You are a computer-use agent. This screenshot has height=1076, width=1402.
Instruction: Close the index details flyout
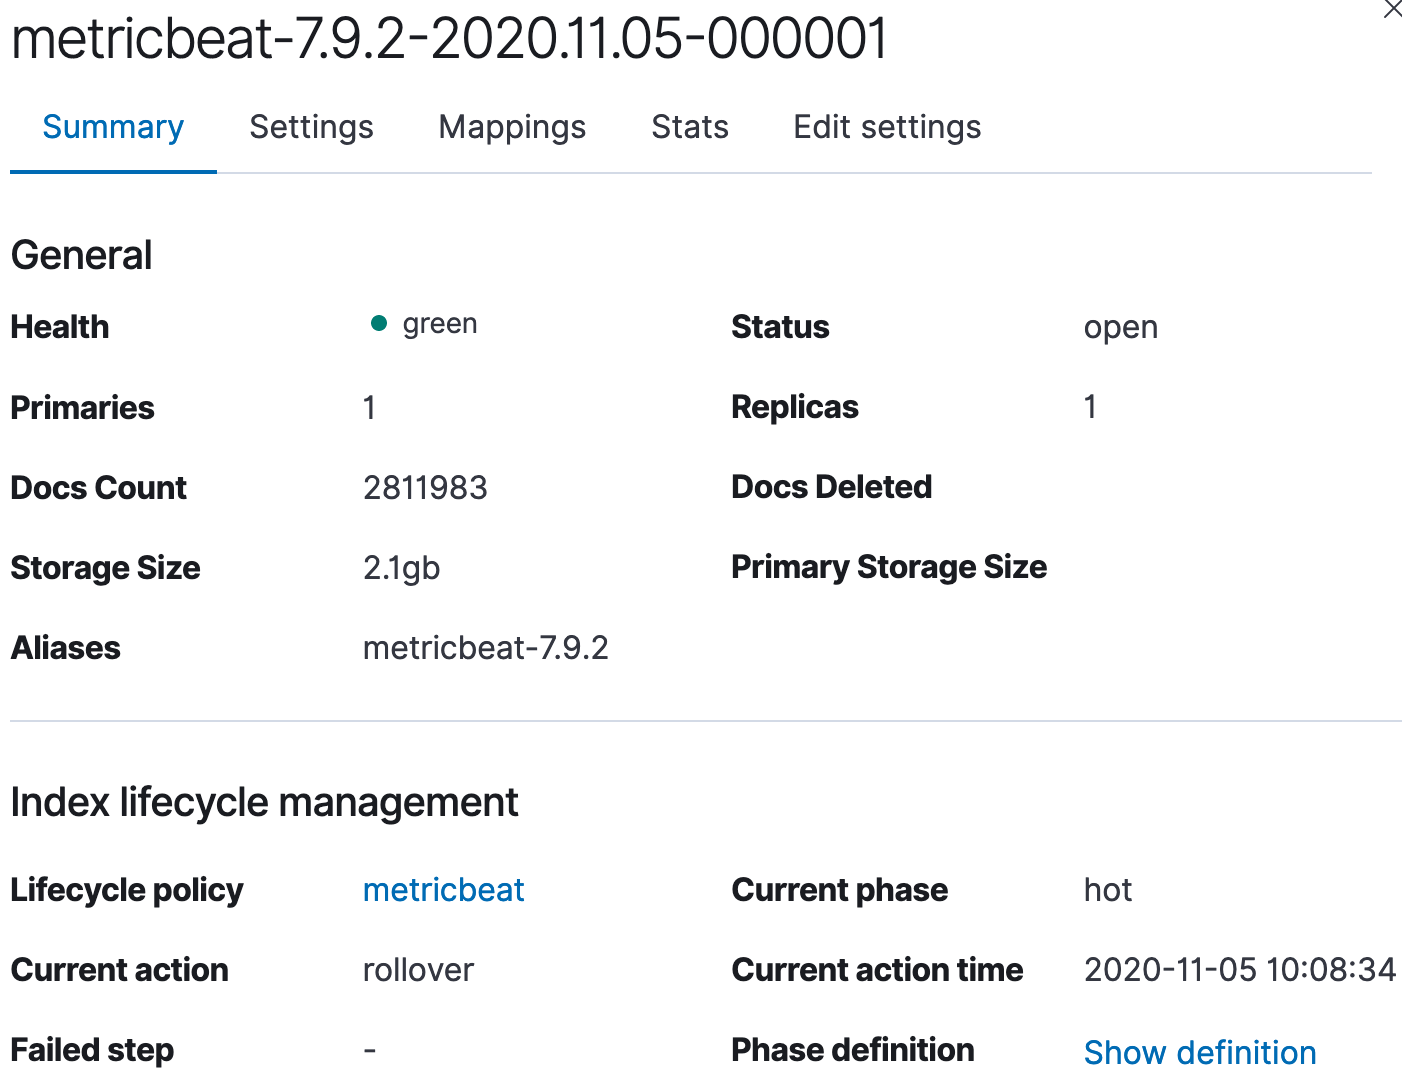click(1392, 9)
